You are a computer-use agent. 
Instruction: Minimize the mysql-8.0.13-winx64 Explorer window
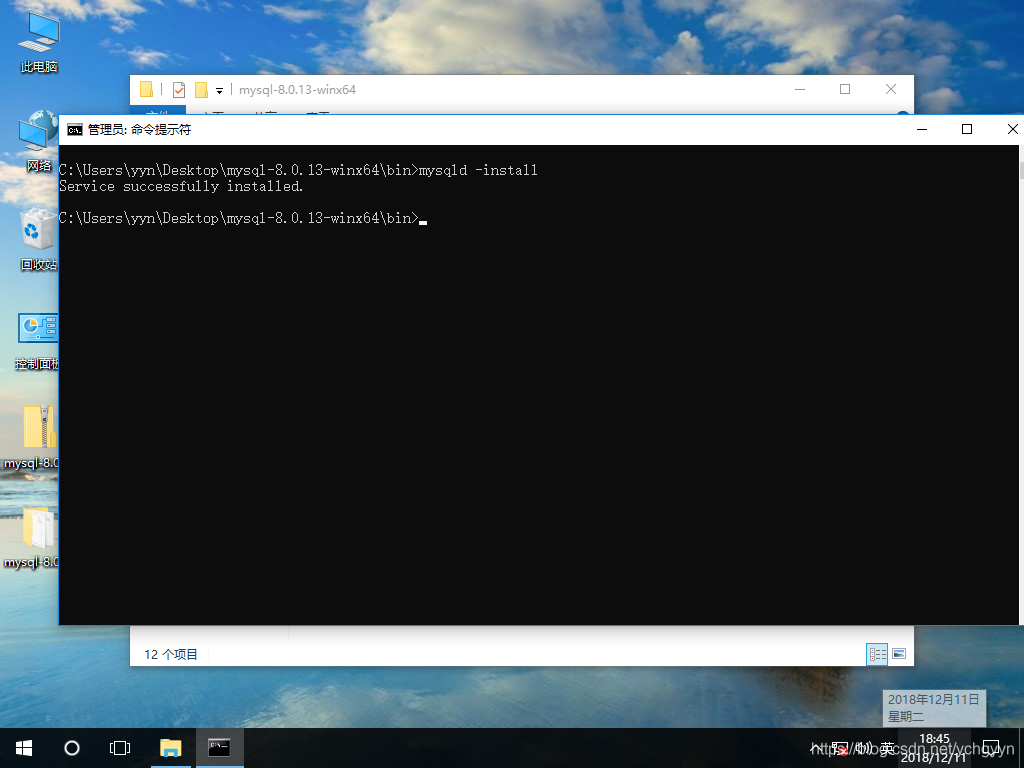coord(799,89)
